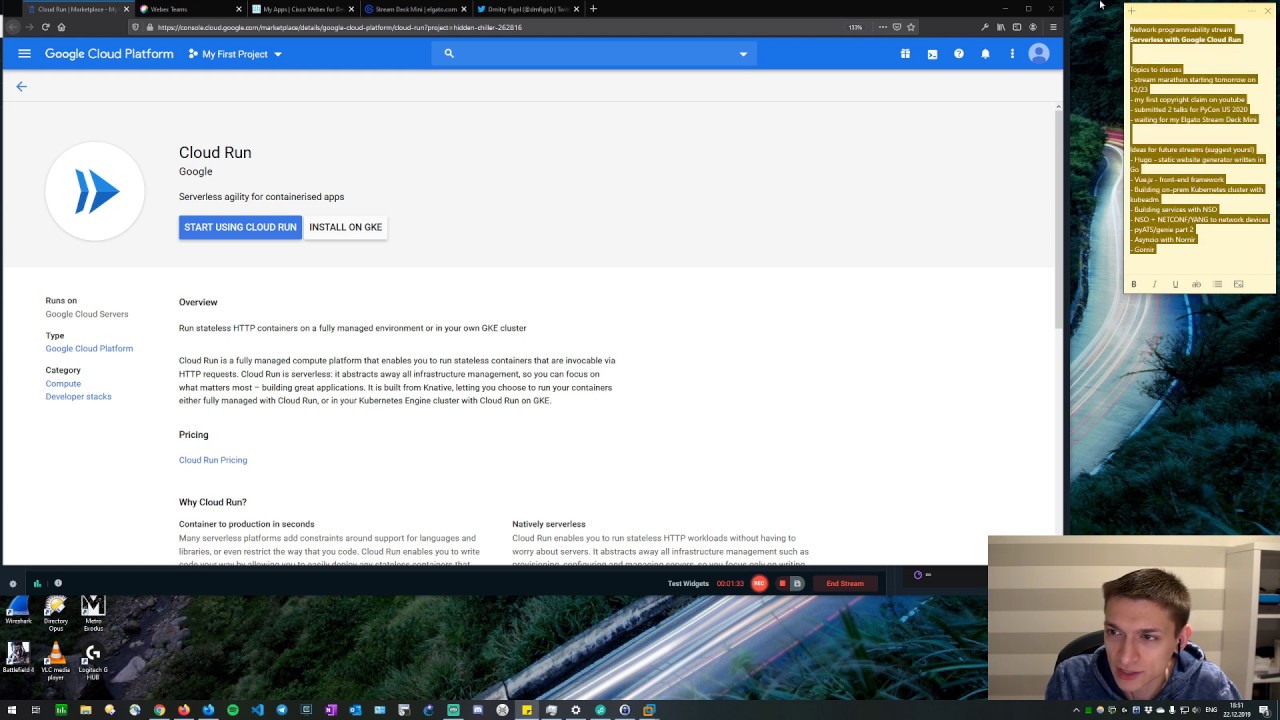Switch to the Stream Deck Mini elgato tab
The height and width of the screenshot is (720, 1280).
(416, 9)
